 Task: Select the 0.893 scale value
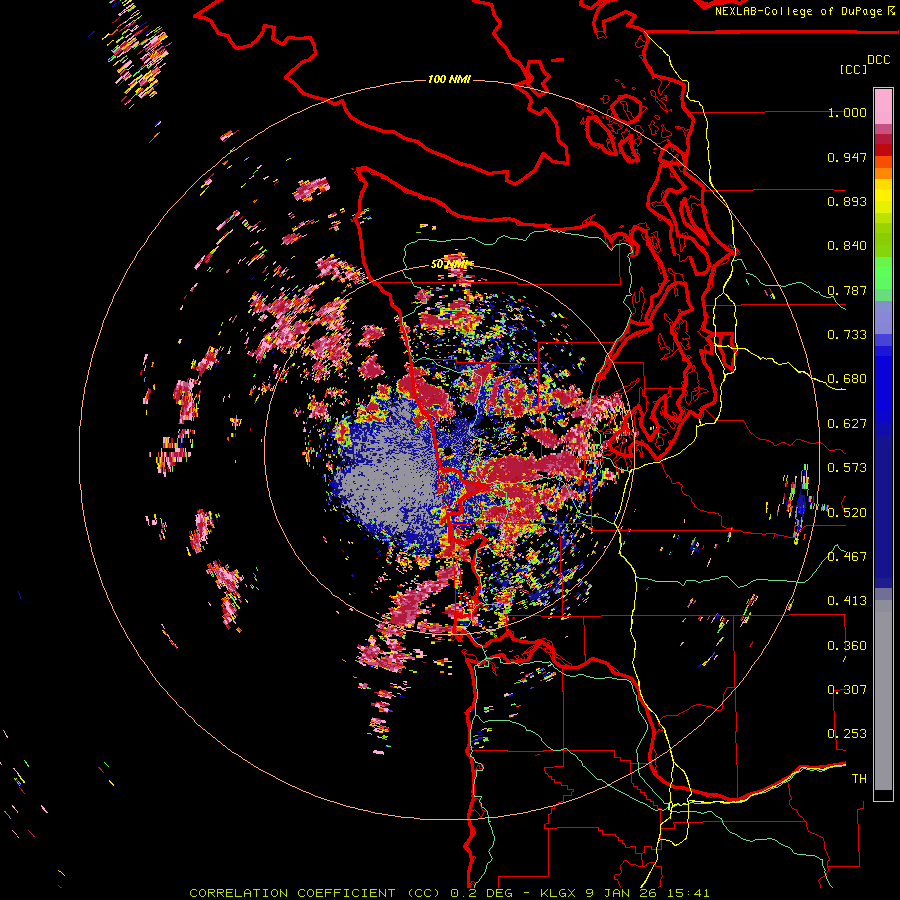tap(847, 201)
